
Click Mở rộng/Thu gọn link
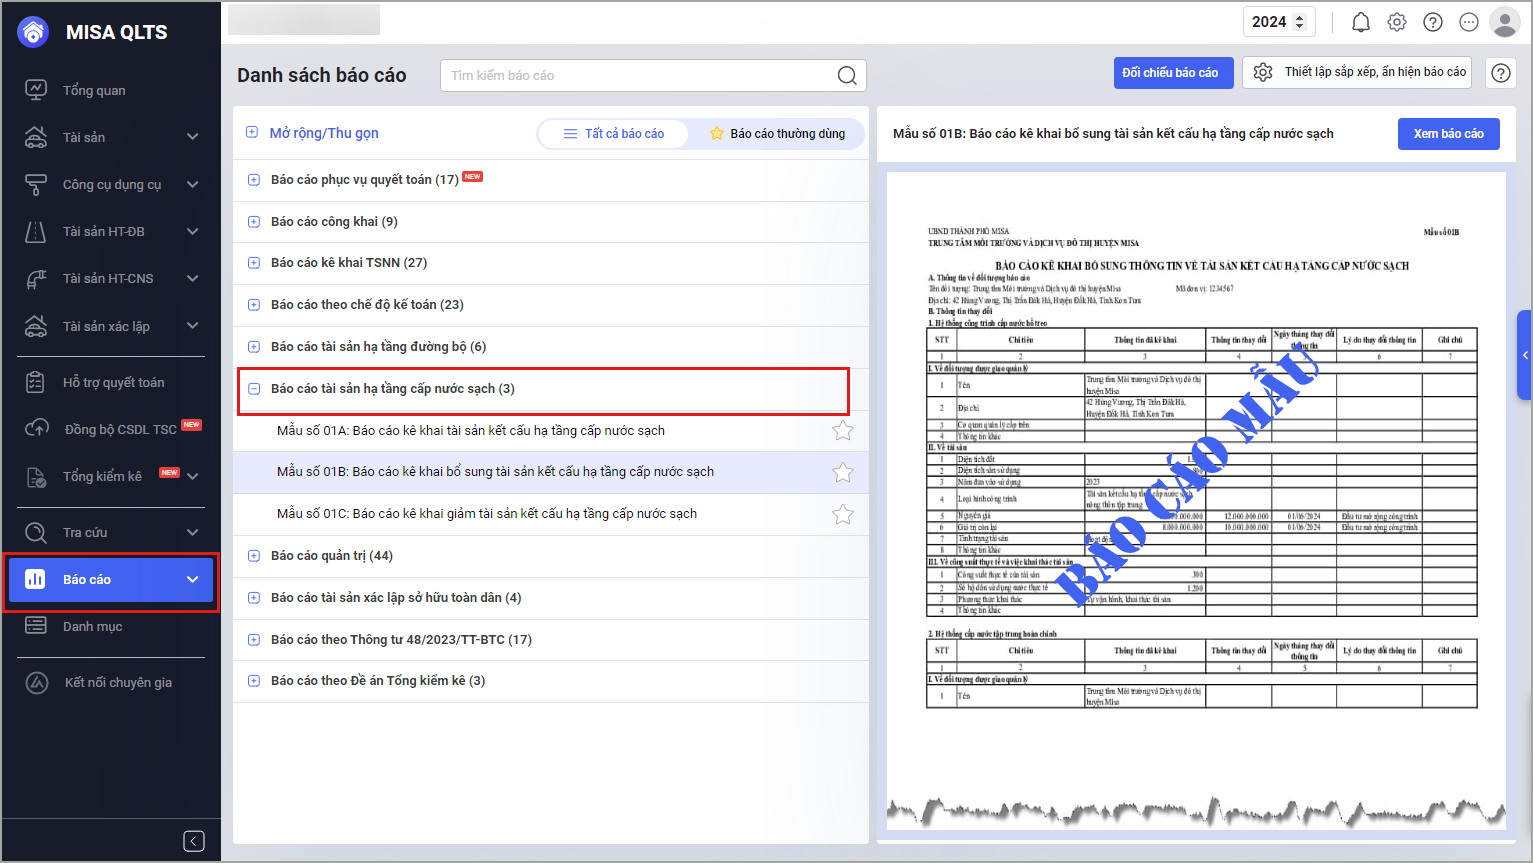[324, 133]
